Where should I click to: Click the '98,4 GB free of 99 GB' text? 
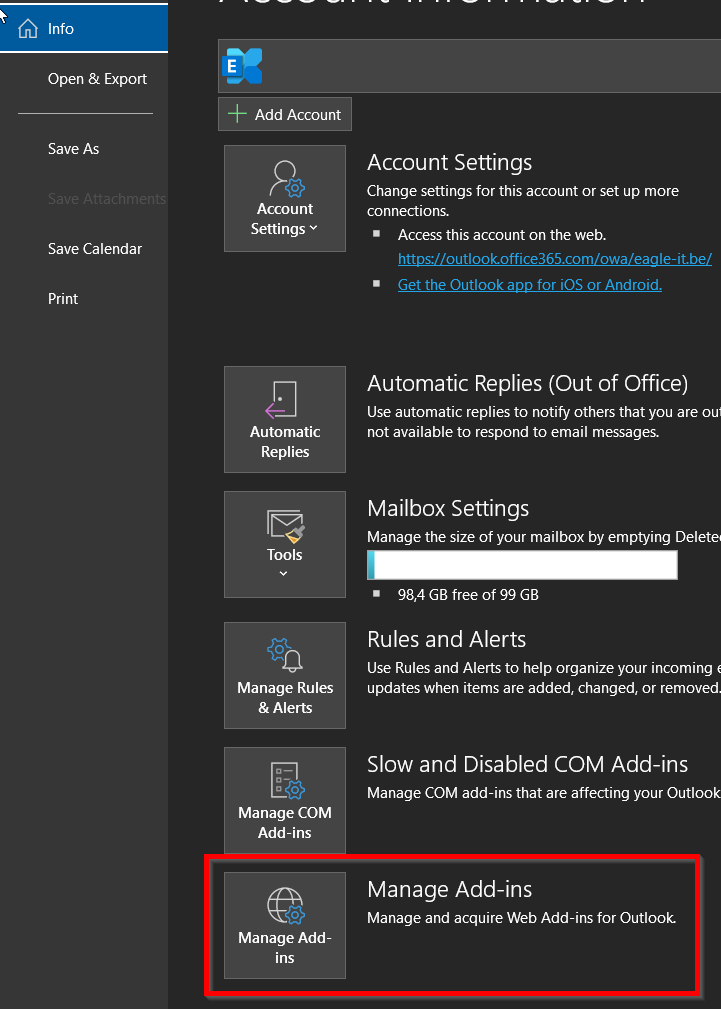[x=468, y=595]
